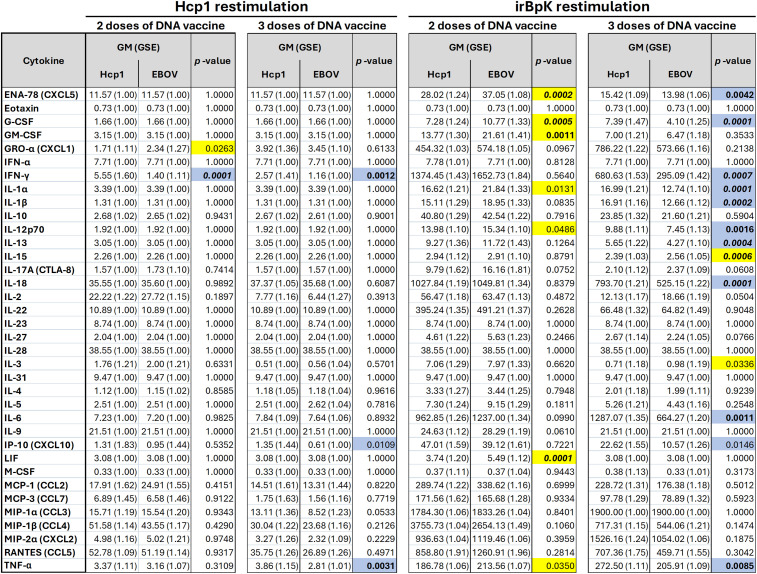
Task: Click the blue 0.0001 IFN-γ p-value cell
Action: coord(213,176)
